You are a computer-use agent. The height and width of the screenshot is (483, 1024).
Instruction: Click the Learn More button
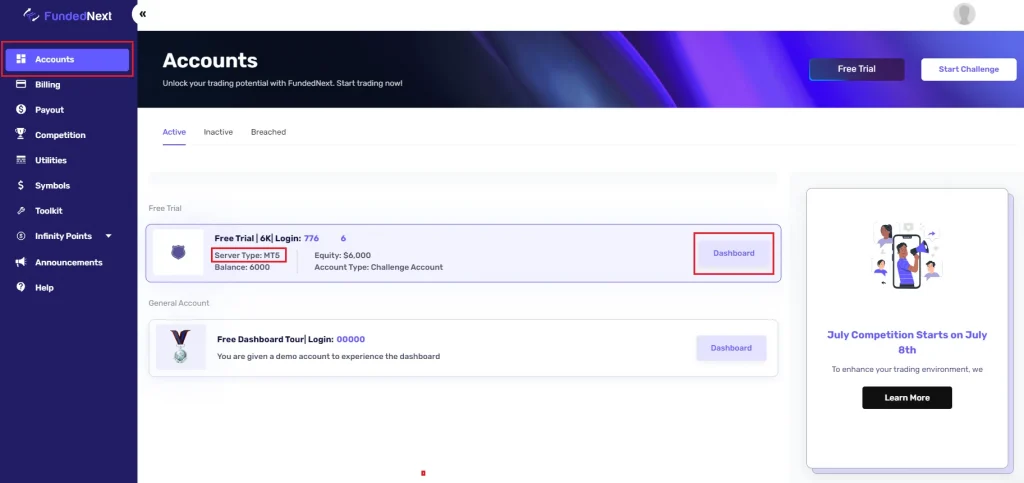click(906, 397)
